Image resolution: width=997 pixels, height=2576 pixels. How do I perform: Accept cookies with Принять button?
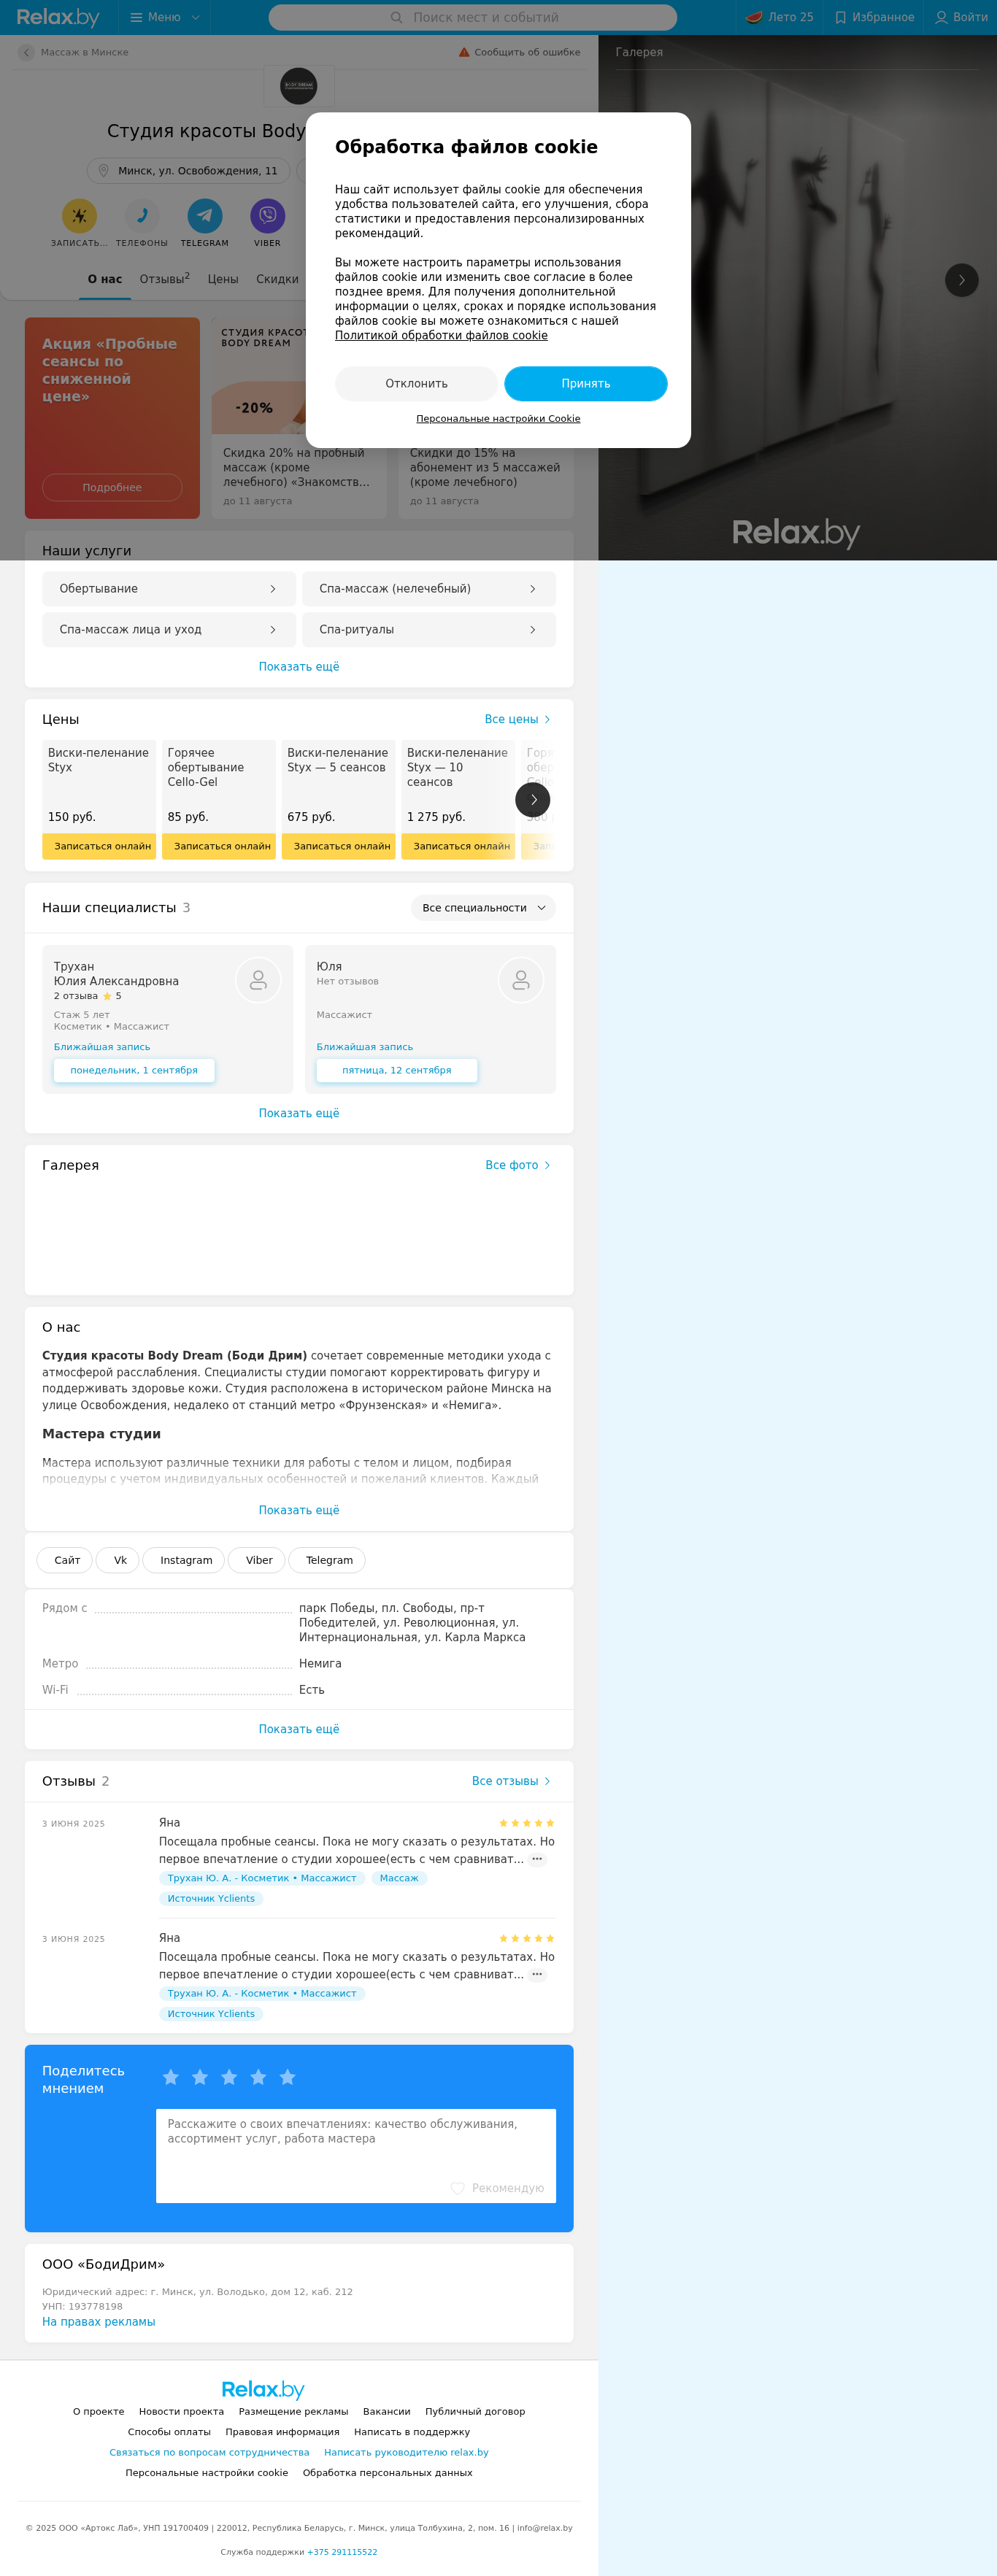(586, 384)
